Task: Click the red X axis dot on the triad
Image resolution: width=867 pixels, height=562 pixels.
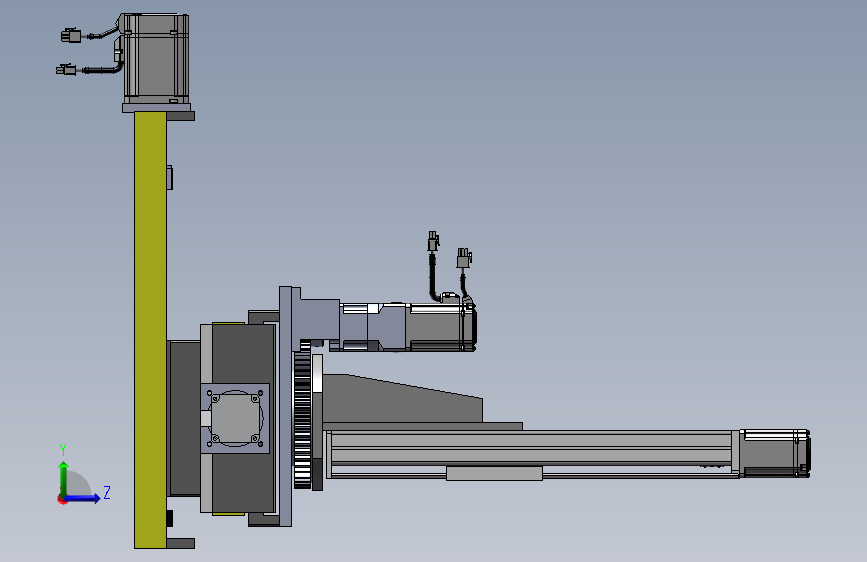Action: point(62,499)
